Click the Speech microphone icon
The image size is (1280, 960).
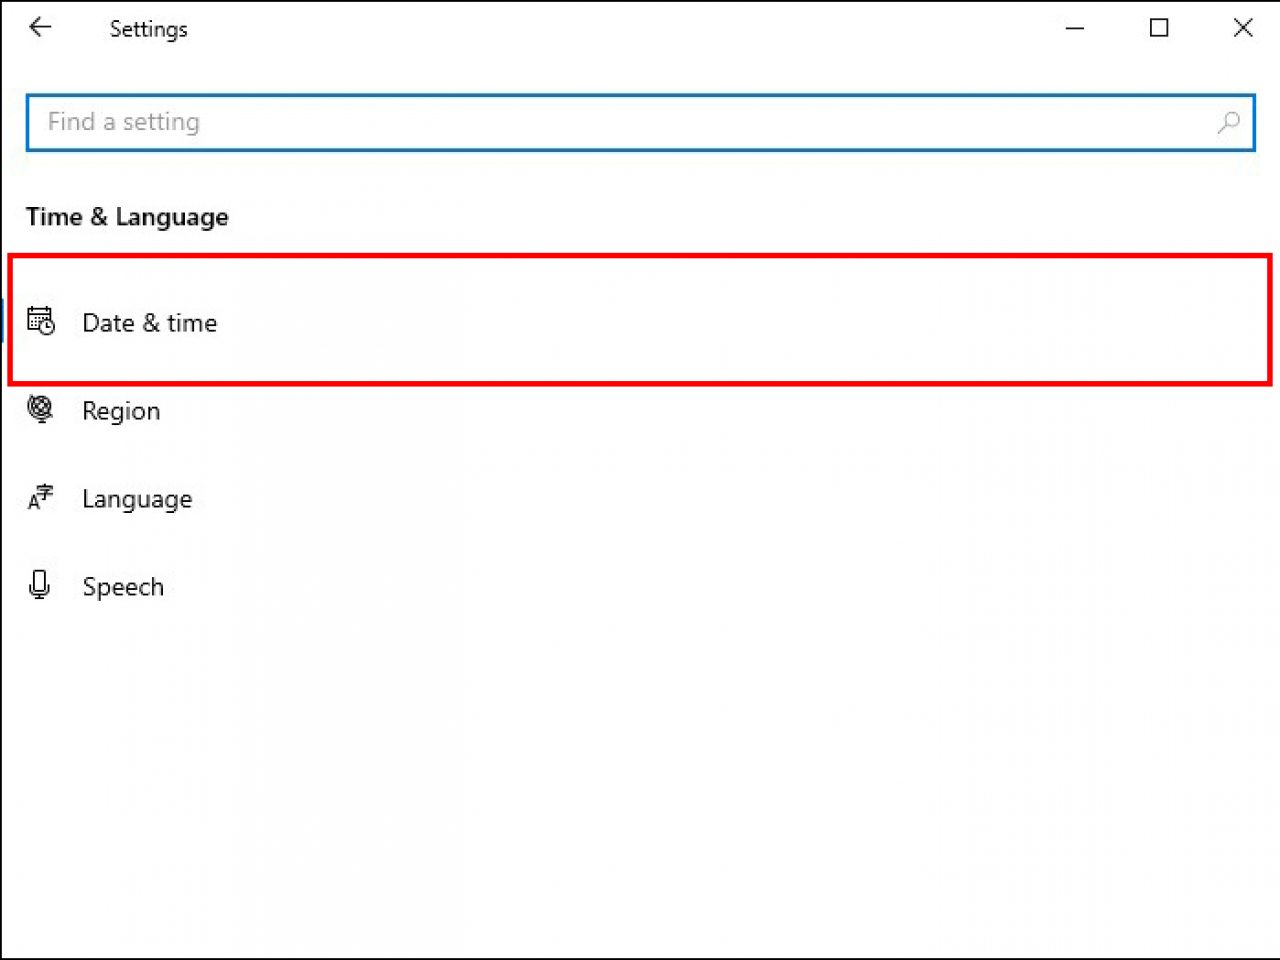40,584
